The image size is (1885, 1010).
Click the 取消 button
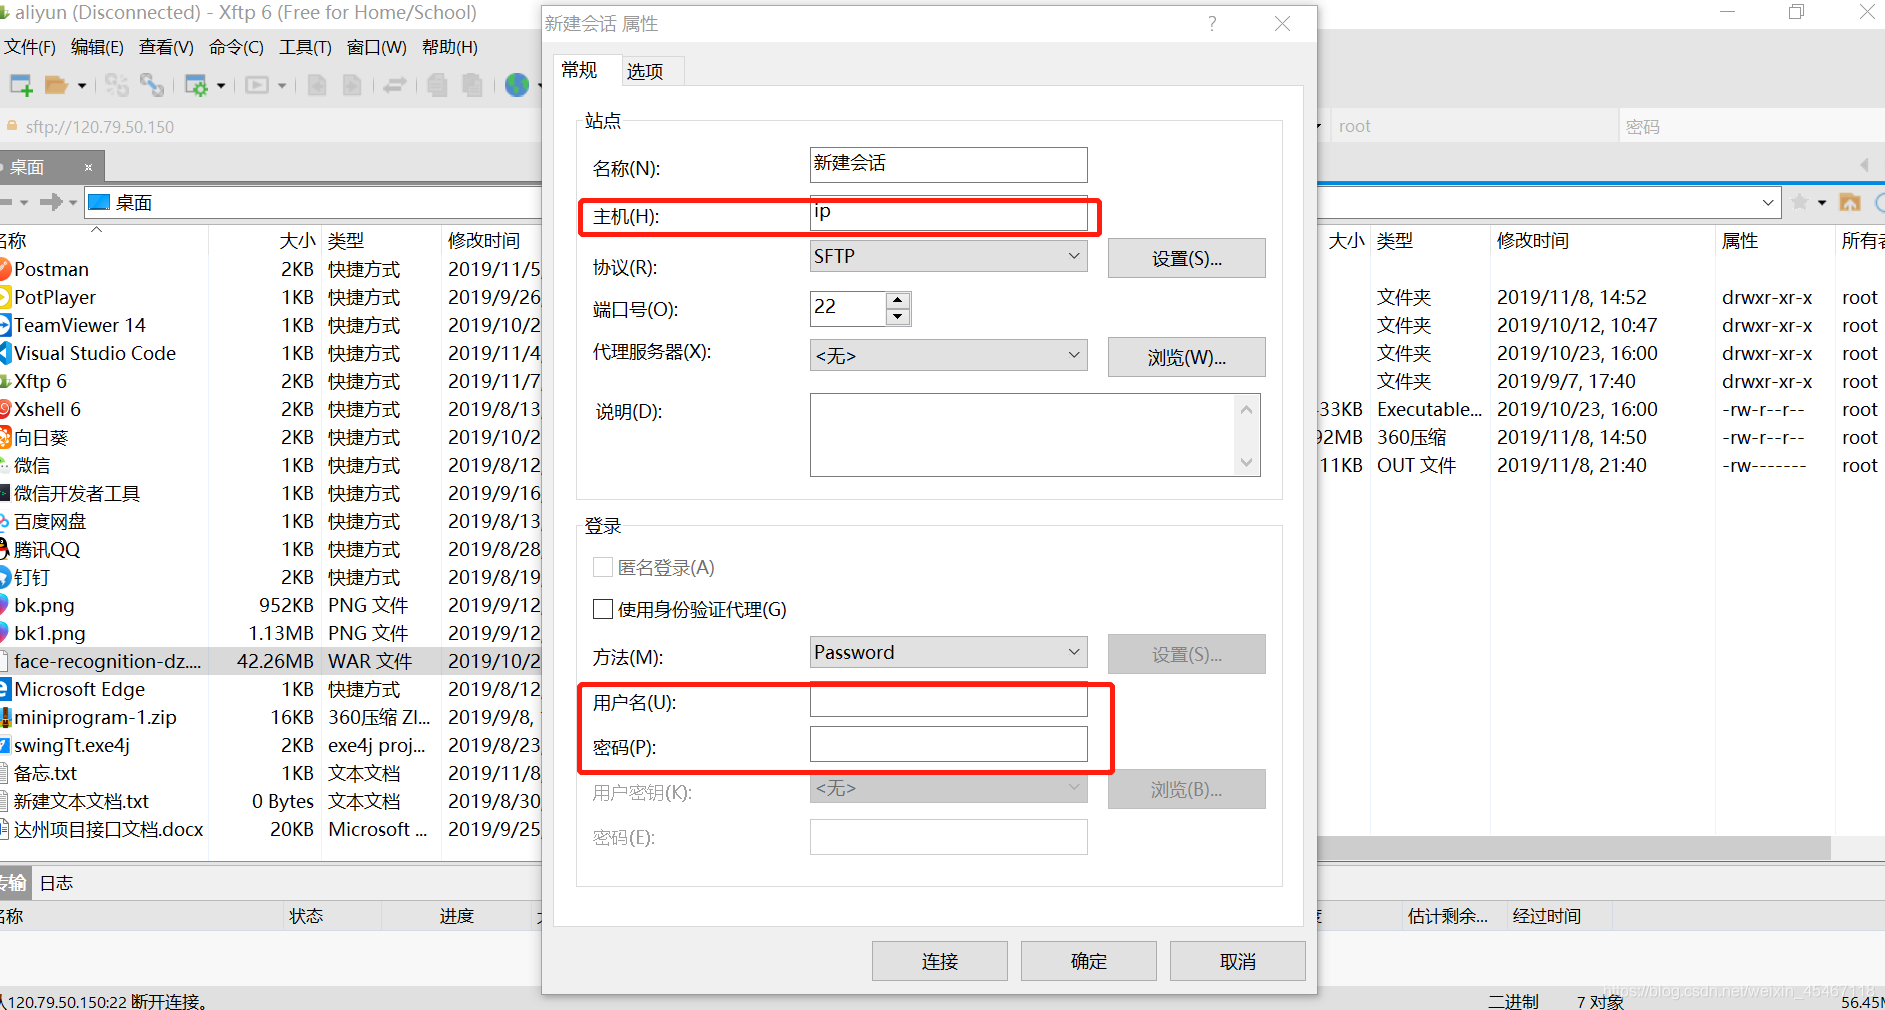pos(1237,961)
